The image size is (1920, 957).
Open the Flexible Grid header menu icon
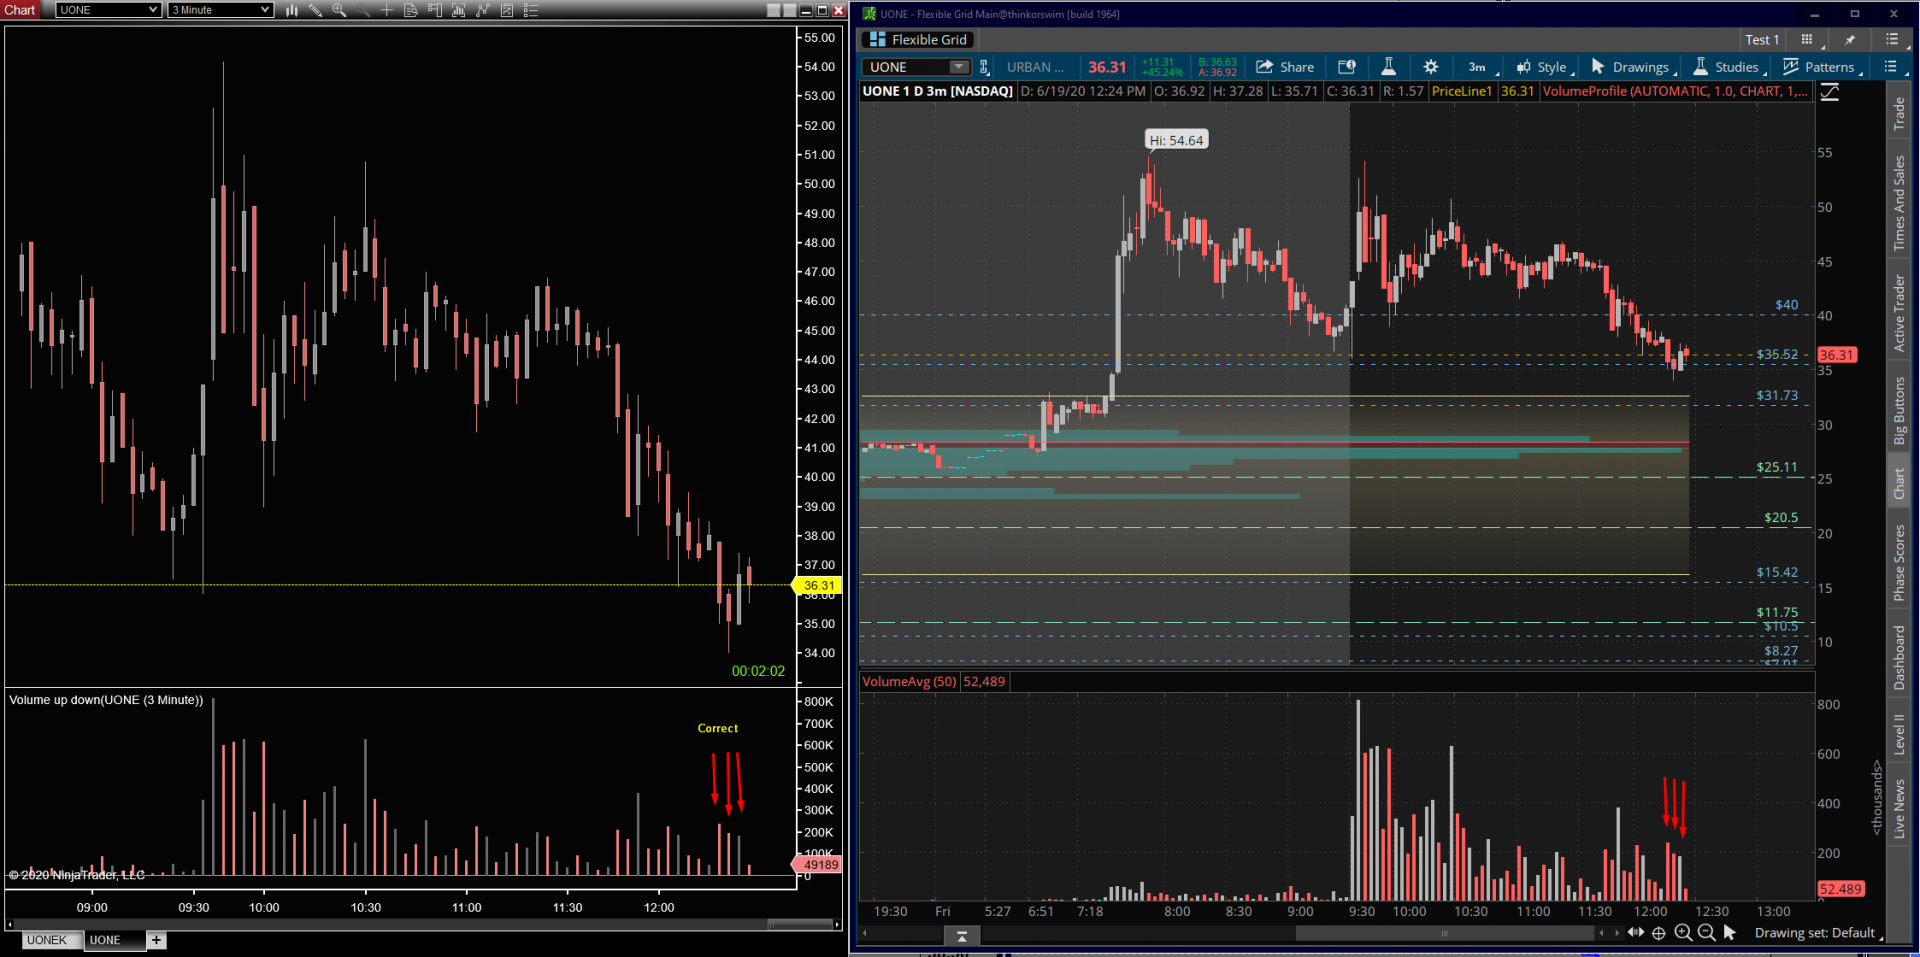pyautogui.click(x=1892, y=40)
